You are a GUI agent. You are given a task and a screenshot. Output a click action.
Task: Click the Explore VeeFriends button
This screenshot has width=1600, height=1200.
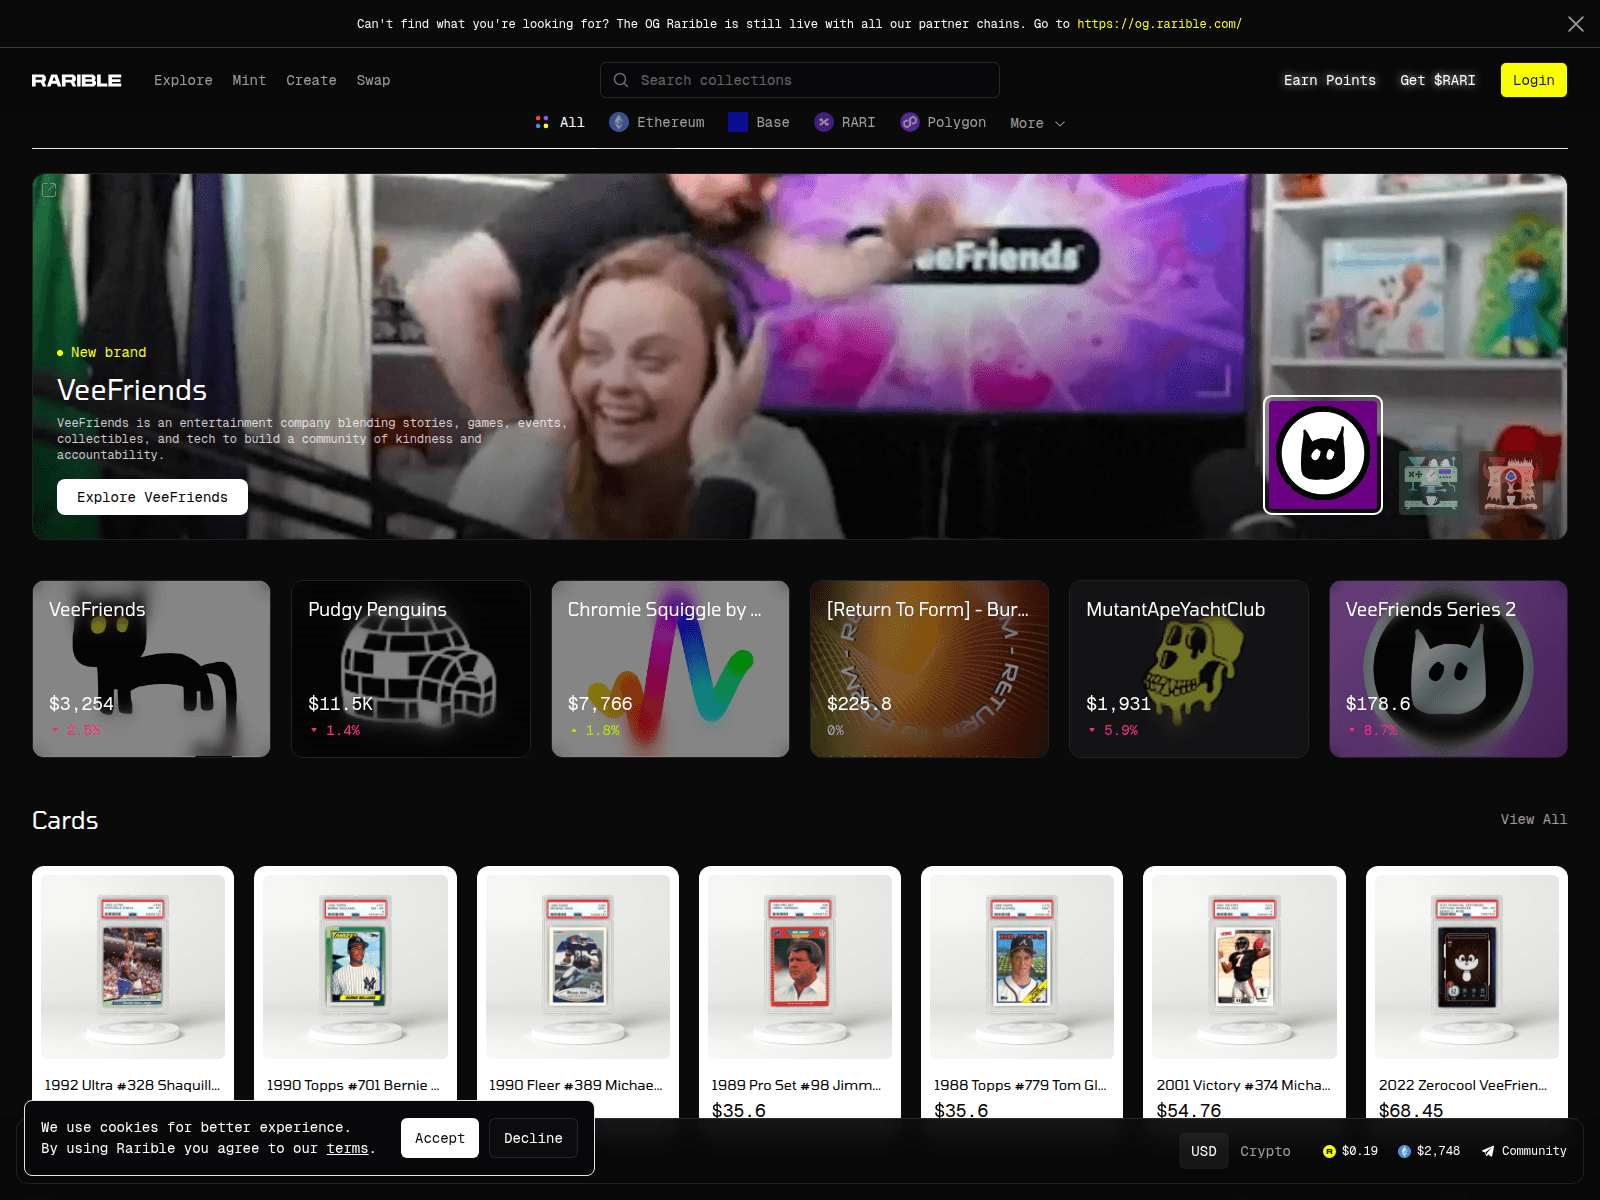[x=152, y=497]
